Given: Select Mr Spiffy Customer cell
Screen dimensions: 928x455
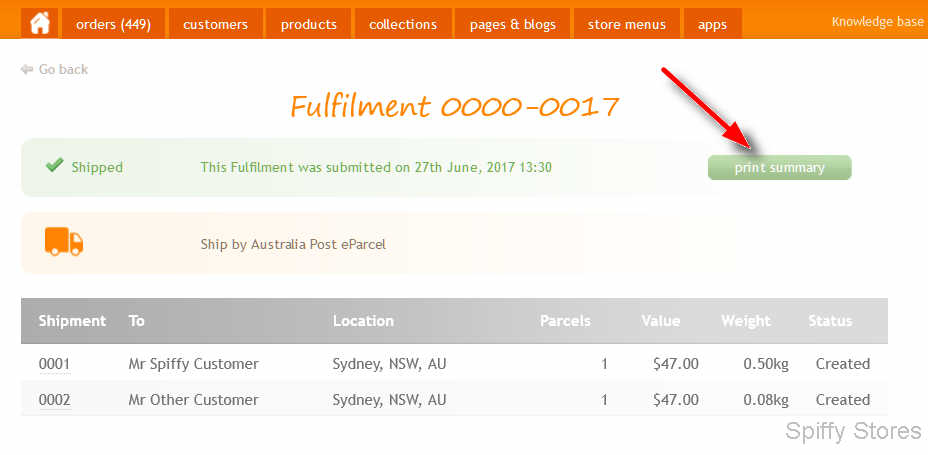Looking at the screenshot, I should pos(194,364).
